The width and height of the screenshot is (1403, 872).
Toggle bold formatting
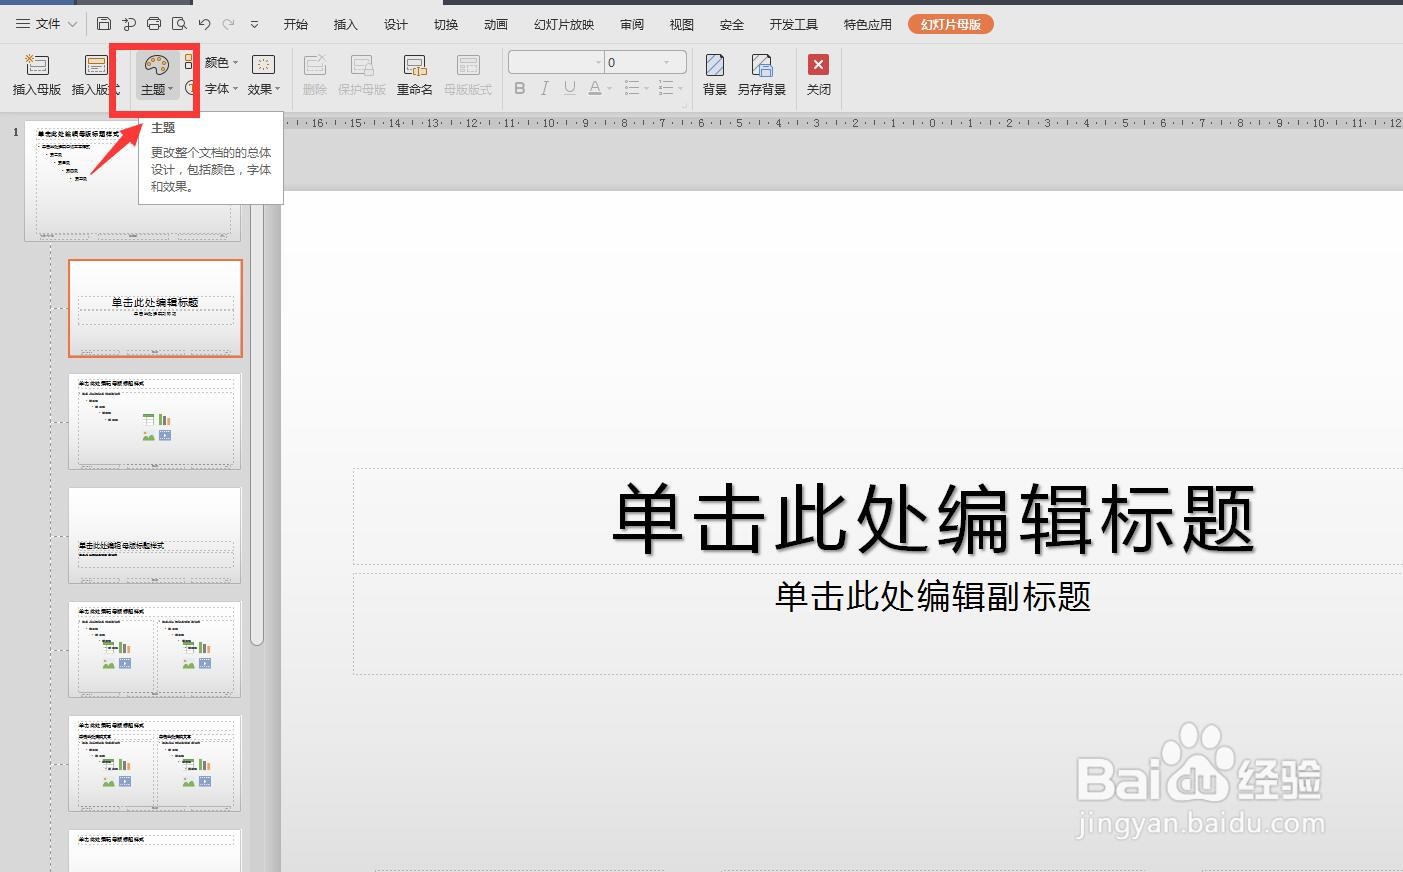coord(519,88)
